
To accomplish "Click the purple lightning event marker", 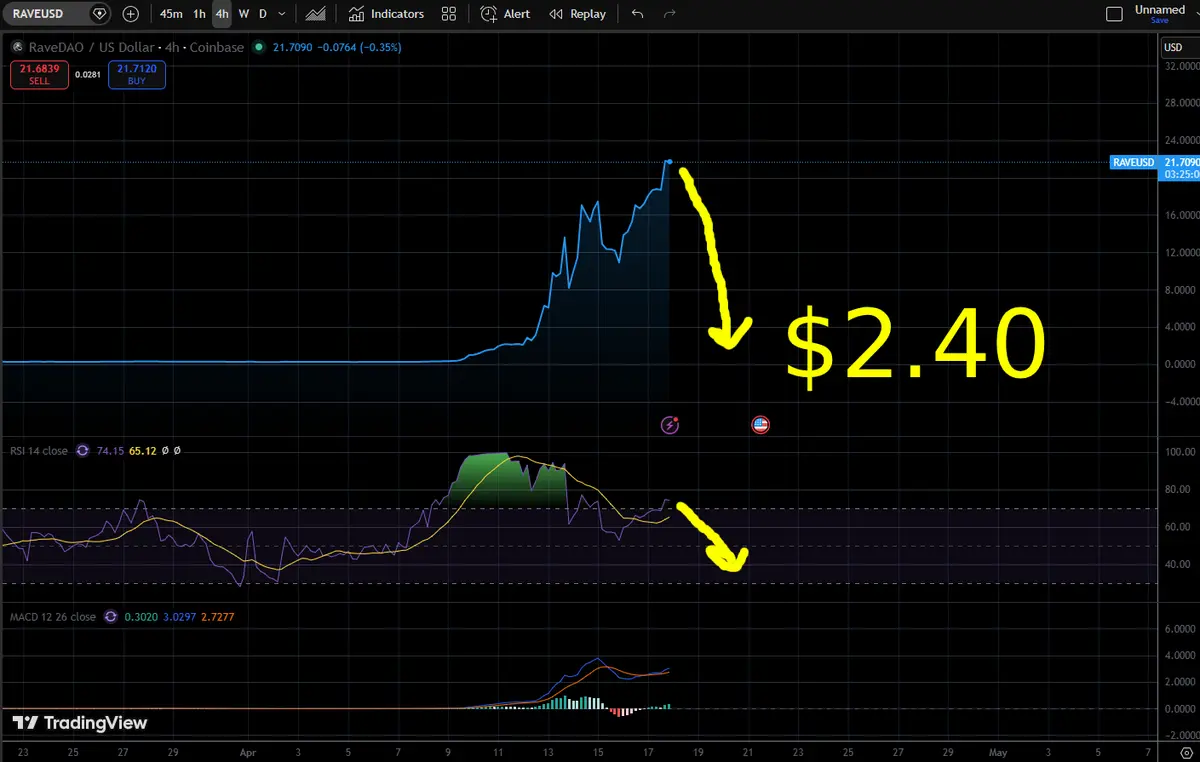I will 670,425.
